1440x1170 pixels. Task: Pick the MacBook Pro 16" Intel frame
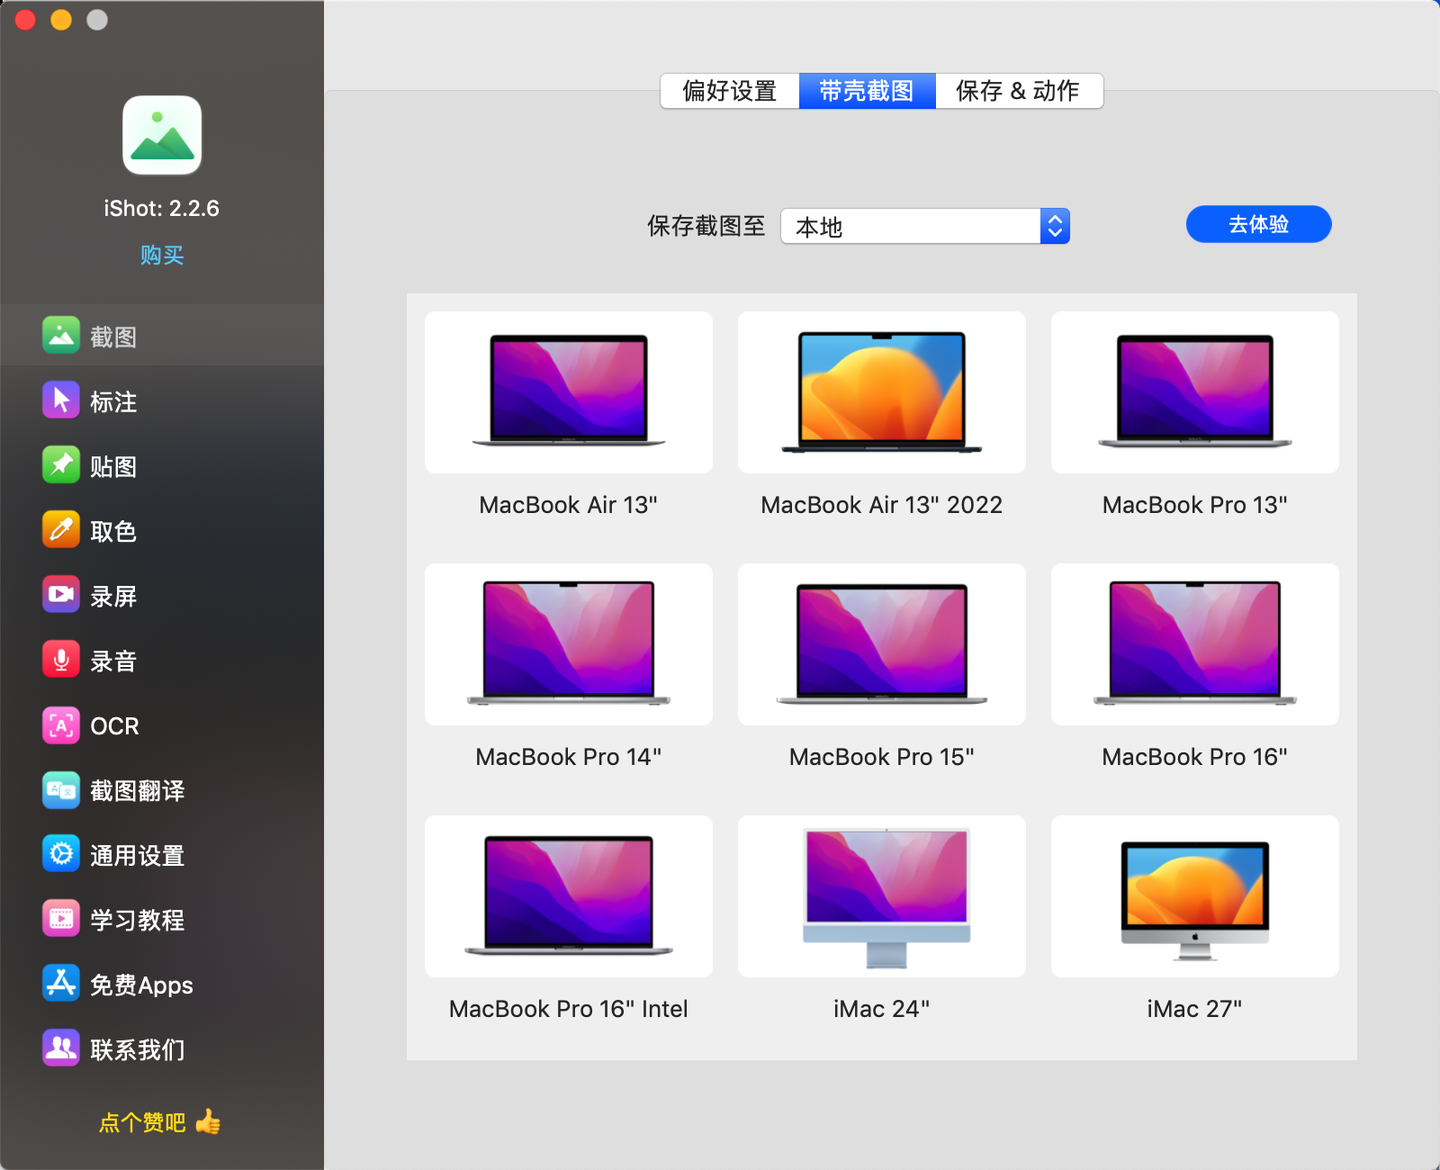click(569, 896)
